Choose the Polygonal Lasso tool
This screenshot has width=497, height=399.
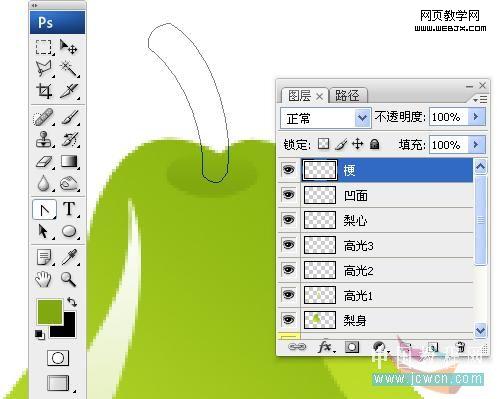click(44, 68)
